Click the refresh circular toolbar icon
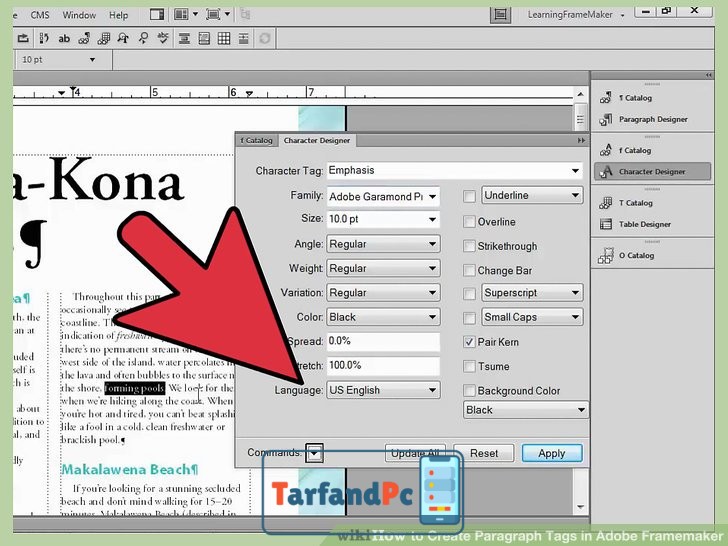Screen dimensions: 728x546 point(265,39)
